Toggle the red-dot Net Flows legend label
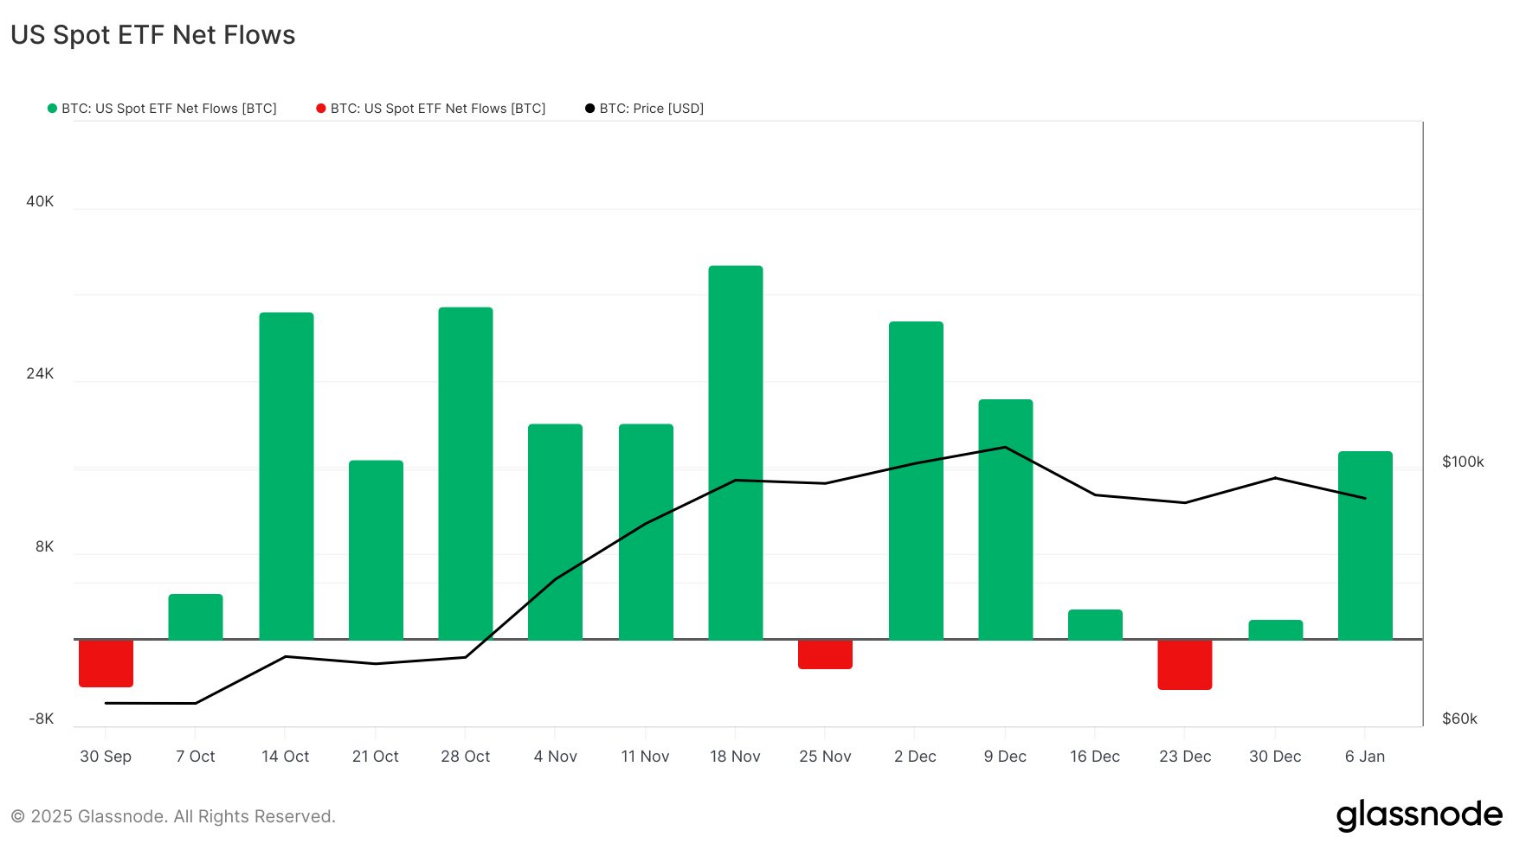This screenshot has width=1515, height=847. pyautogui.click(x=438, y=108)
